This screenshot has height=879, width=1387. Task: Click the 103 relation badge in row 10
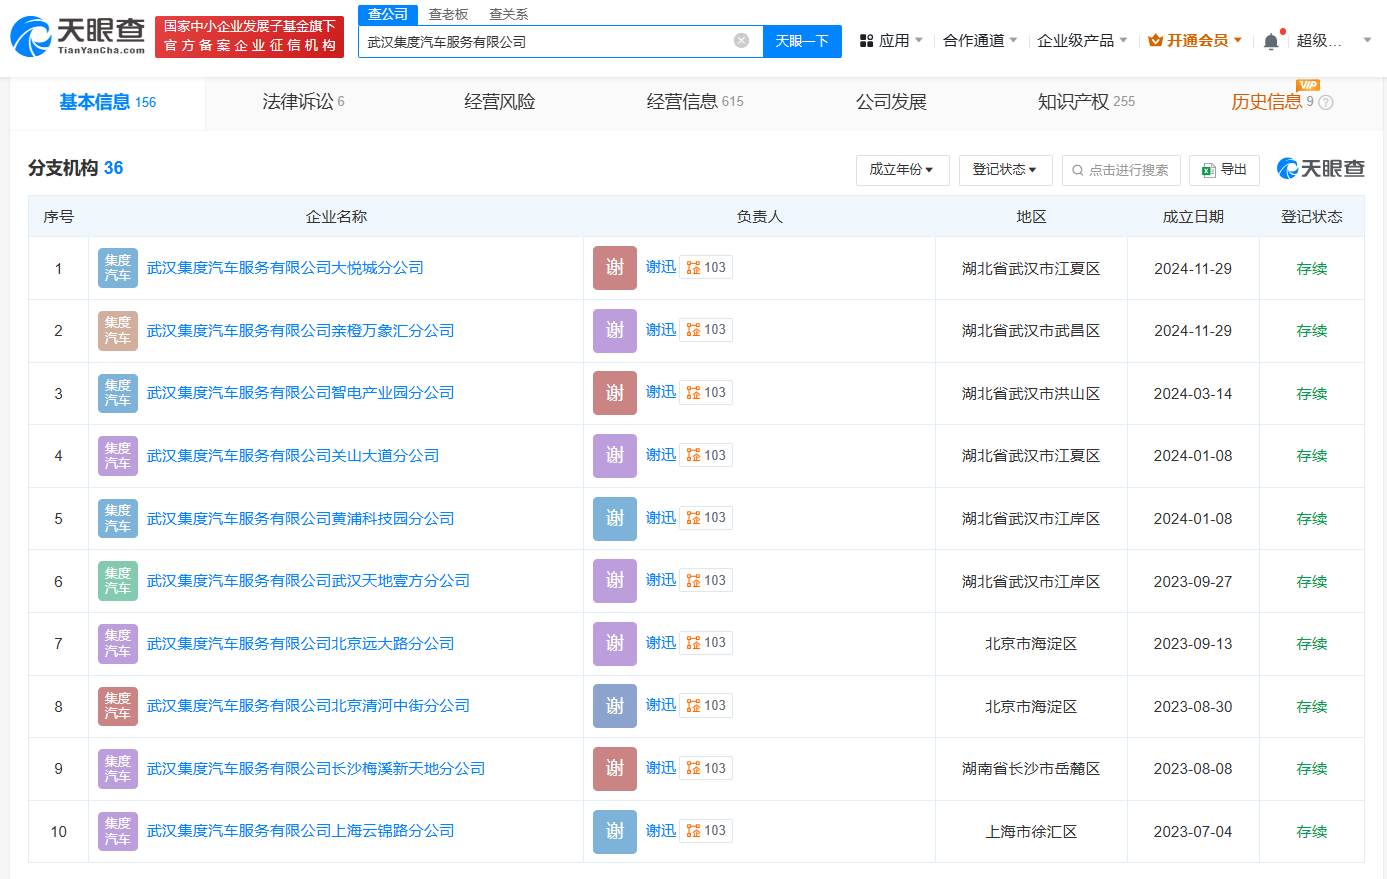click(x=706, y=831)
